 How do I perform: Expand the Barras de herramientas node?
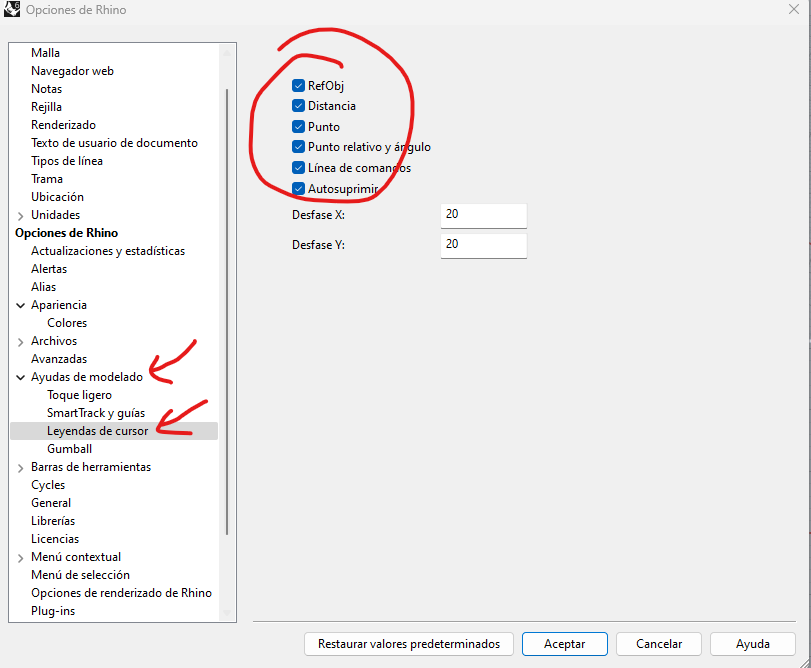click(x=21, y=468)
